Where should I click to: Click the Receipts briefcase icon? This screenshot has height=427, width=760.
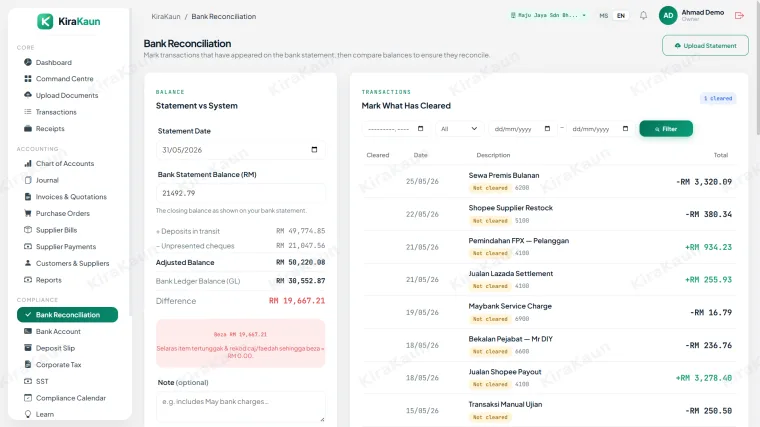(28, 128)
